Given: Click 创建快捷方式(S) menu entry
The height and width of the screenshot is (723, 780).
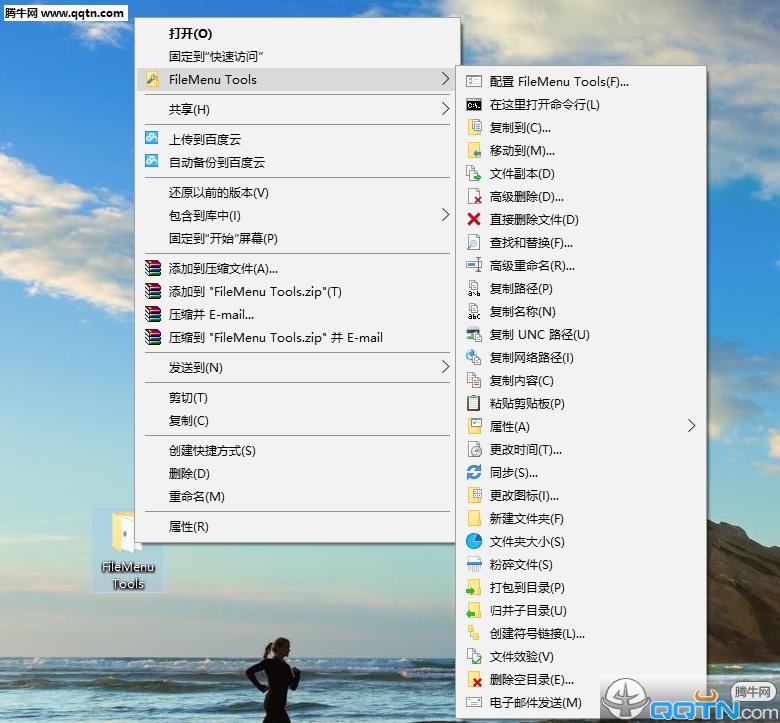Looking at the screenshot, I should coord(212,451).
